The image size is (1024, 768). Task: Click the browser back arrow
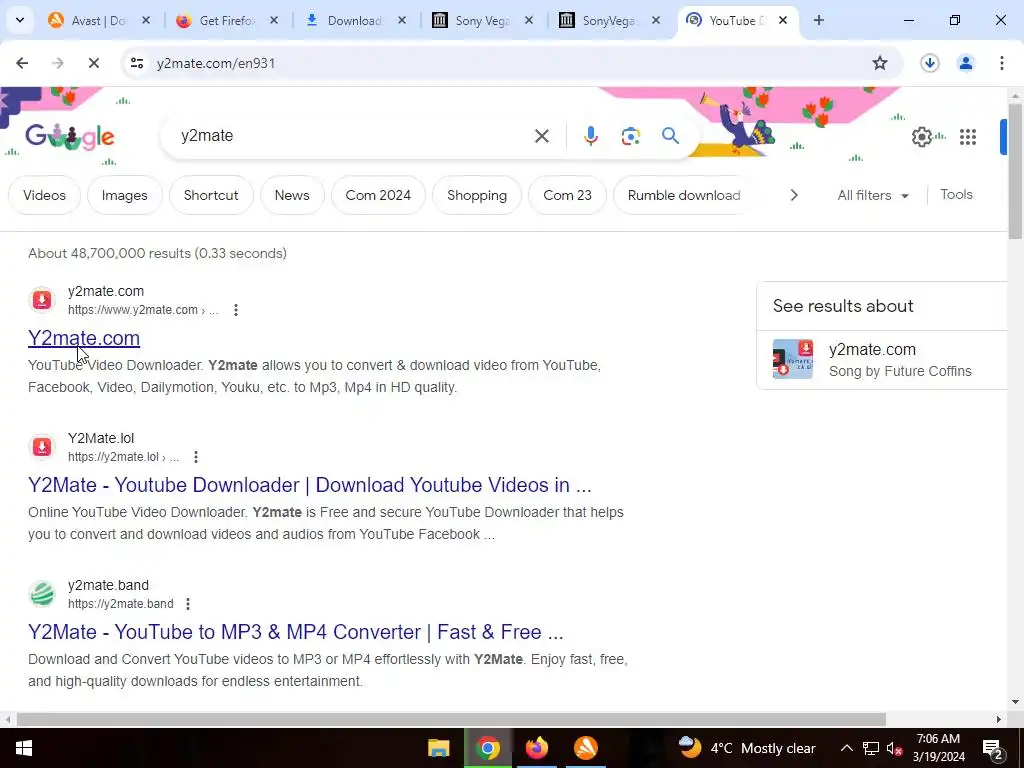[22, 63]
